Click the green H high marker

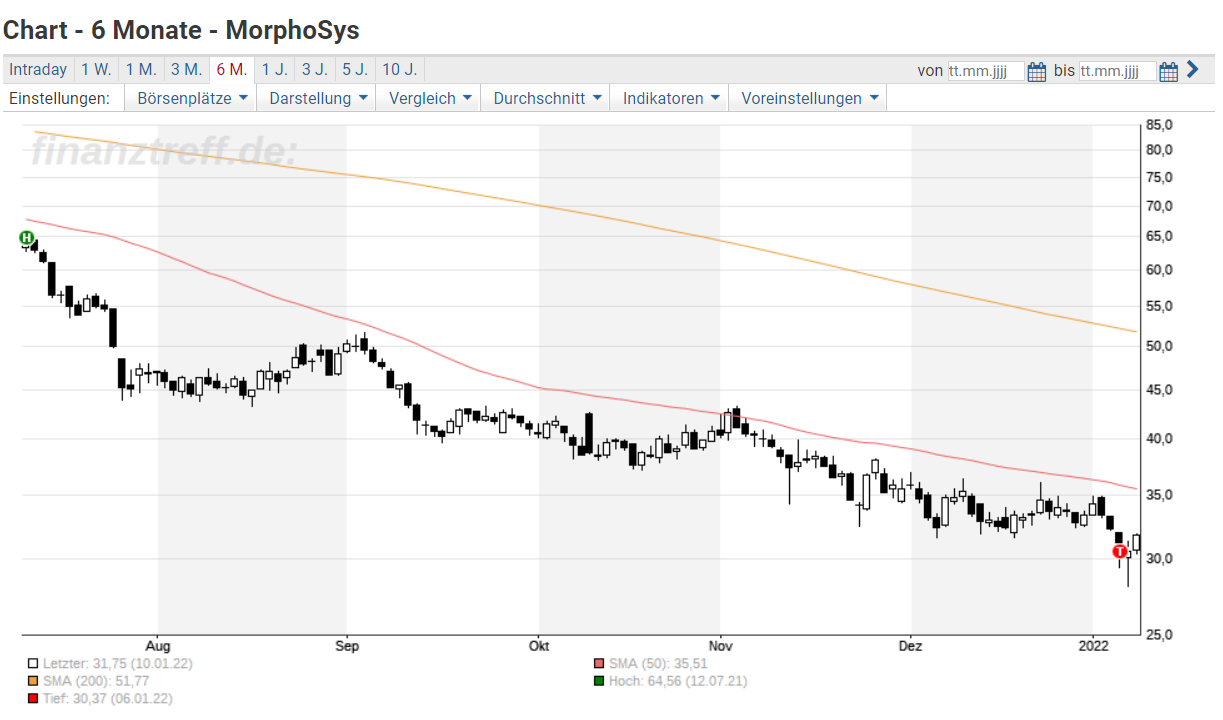27,238
